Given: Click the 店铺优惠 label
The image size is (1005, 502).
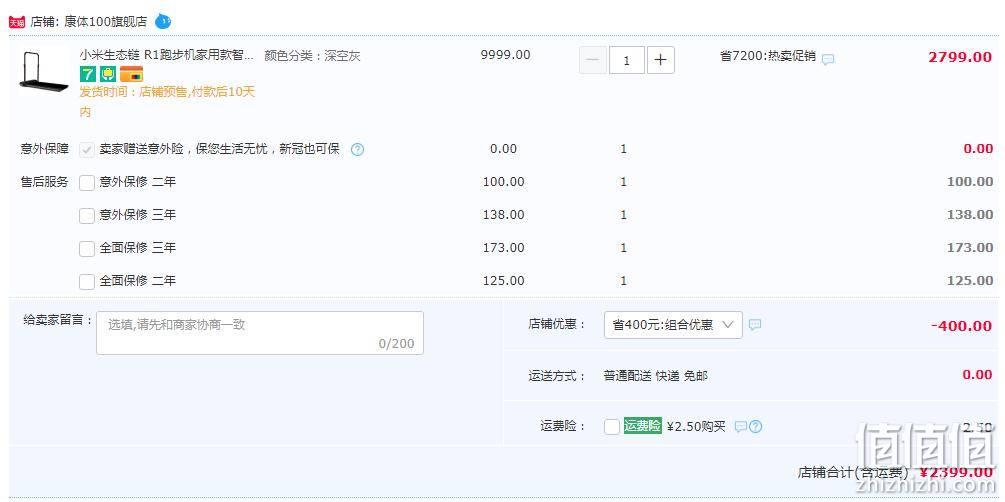Looking at the screenshot, I should (x=557, y=324).
